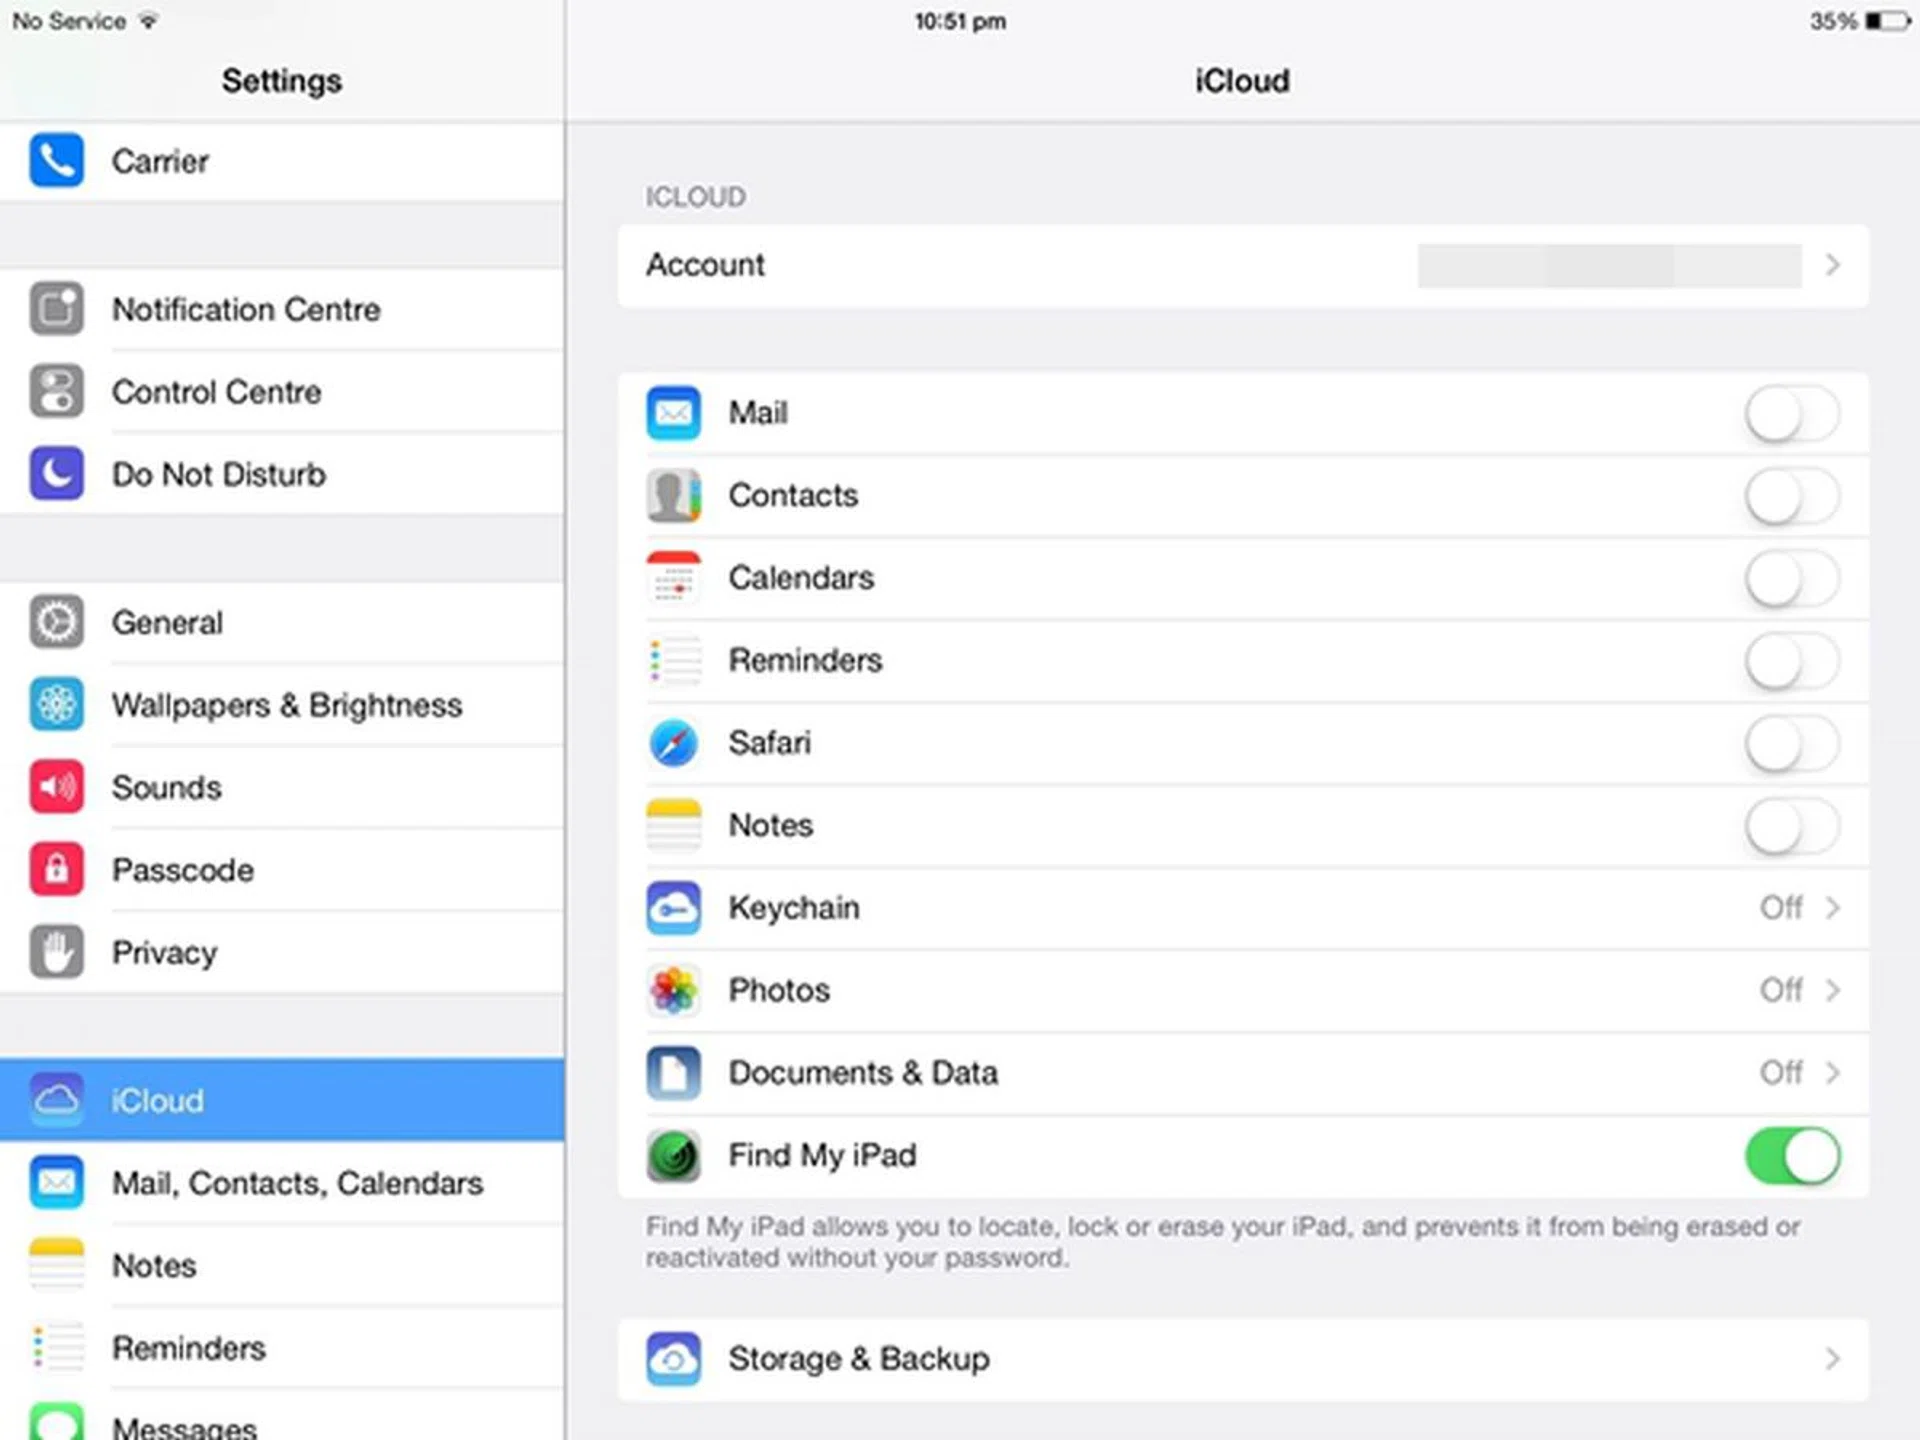Open Storage & Backup
This screenshot has height=1440, width=1920.
(1240, 1359)
